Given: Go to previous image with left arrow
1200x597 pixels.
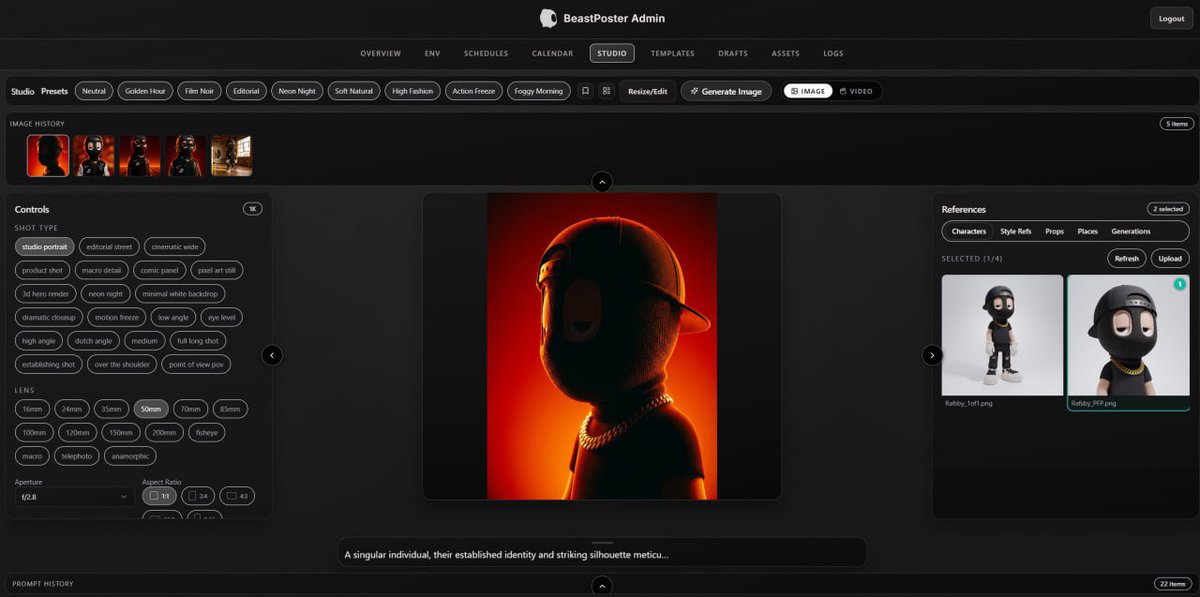Looking at the screenshot, I should coord(272,355).
